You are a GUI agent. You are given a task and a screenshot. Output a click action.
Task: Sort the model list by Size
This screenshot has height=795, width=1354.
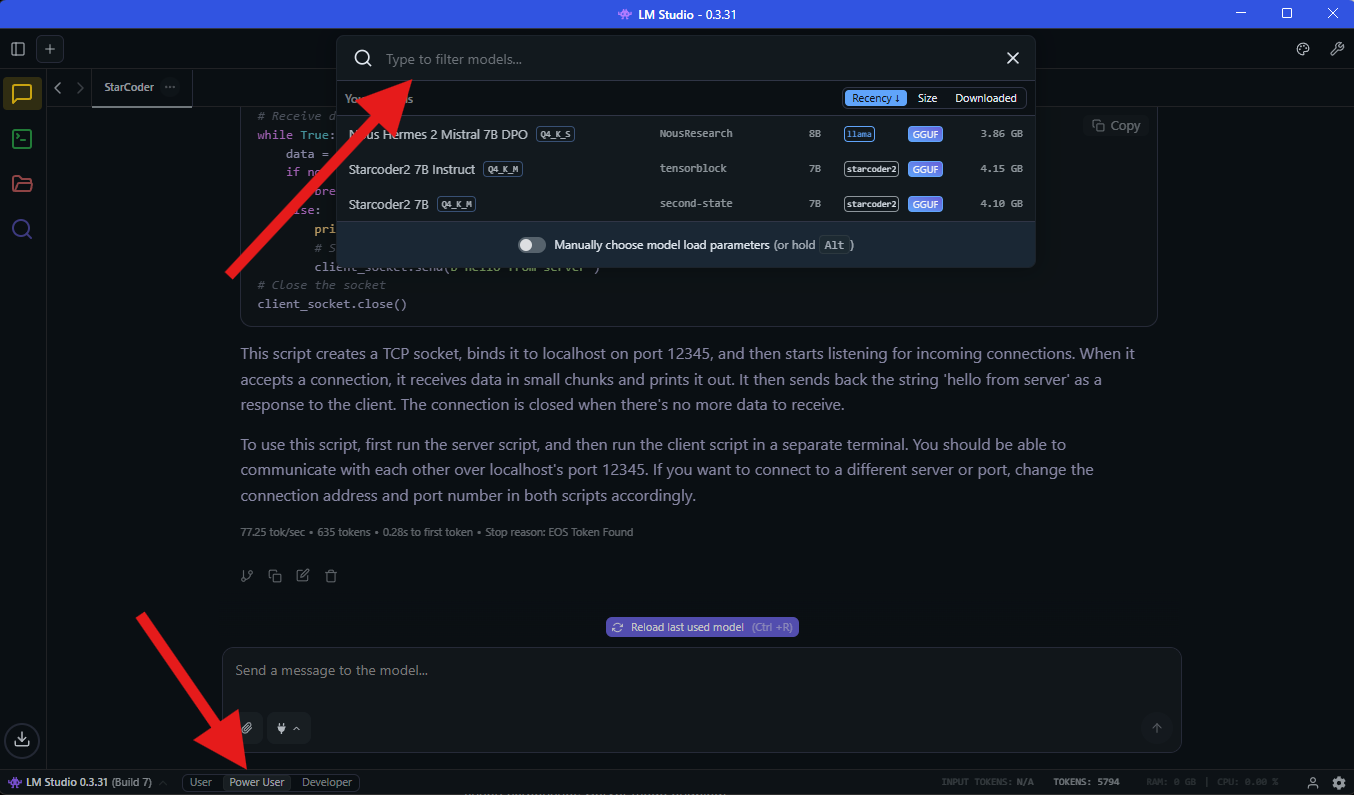(927, 98)
